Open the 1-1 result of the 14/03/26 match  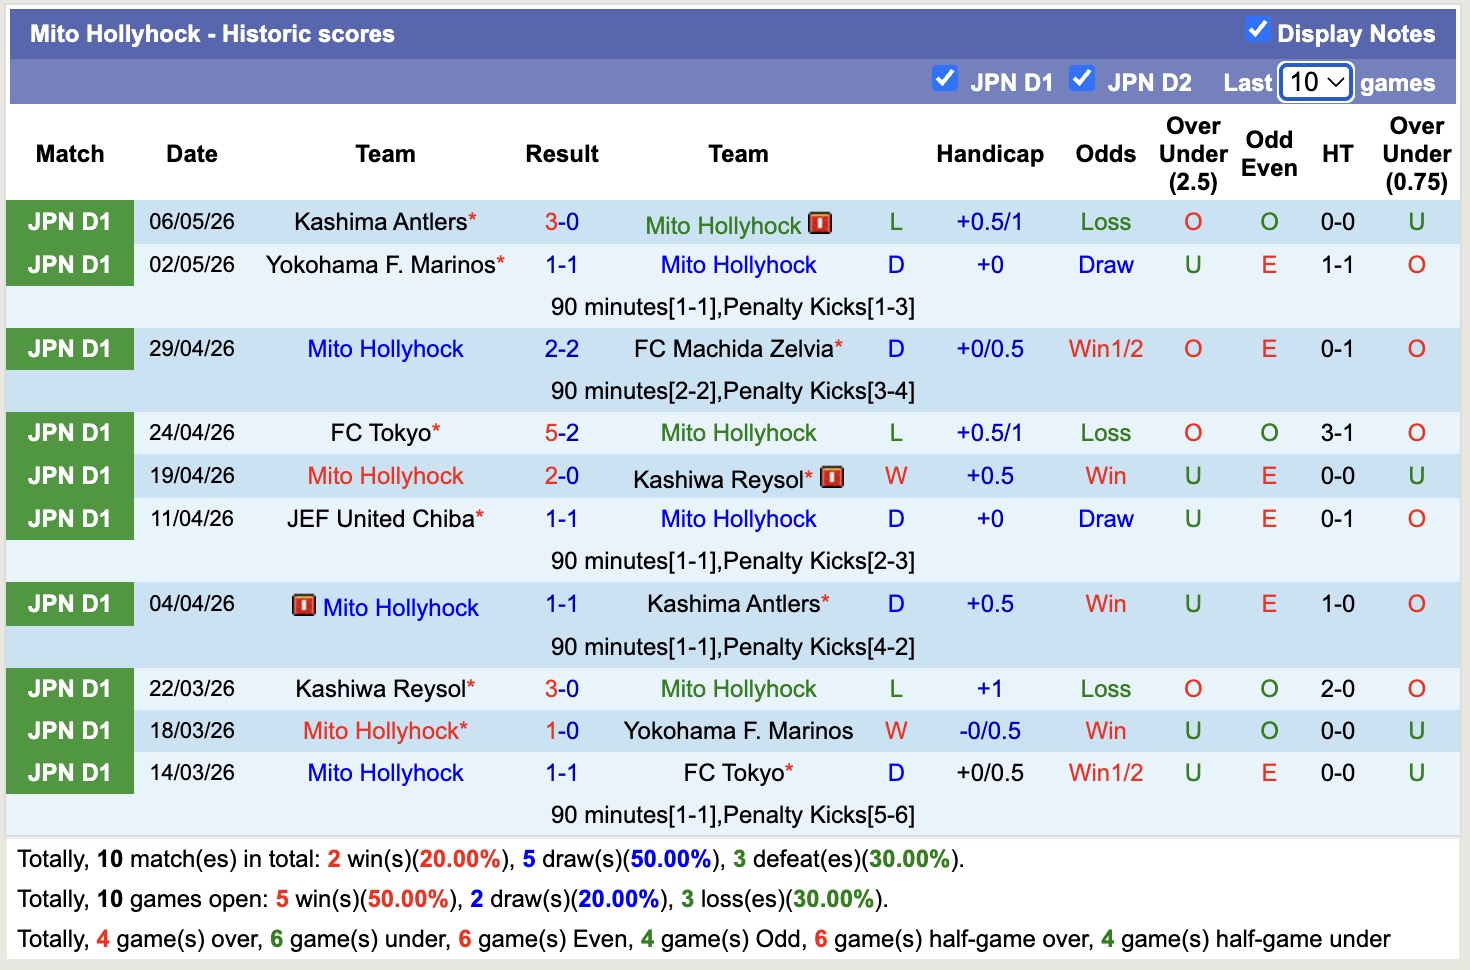click(562, 773)
